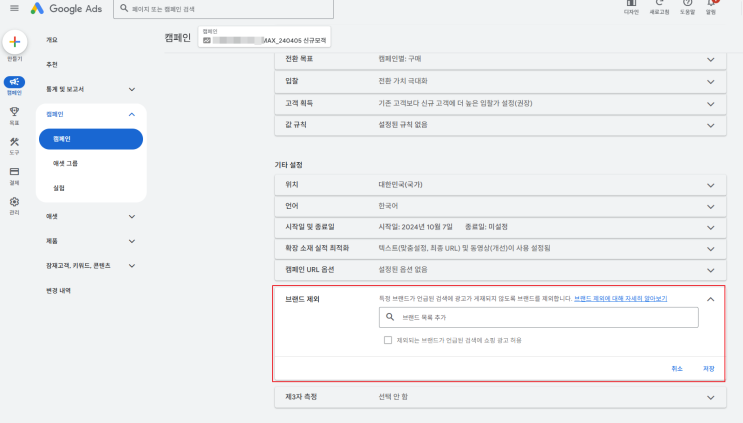The image size is (743, 423).
Task: Click the magnifier in top search bar
Action: coord(124,8)
